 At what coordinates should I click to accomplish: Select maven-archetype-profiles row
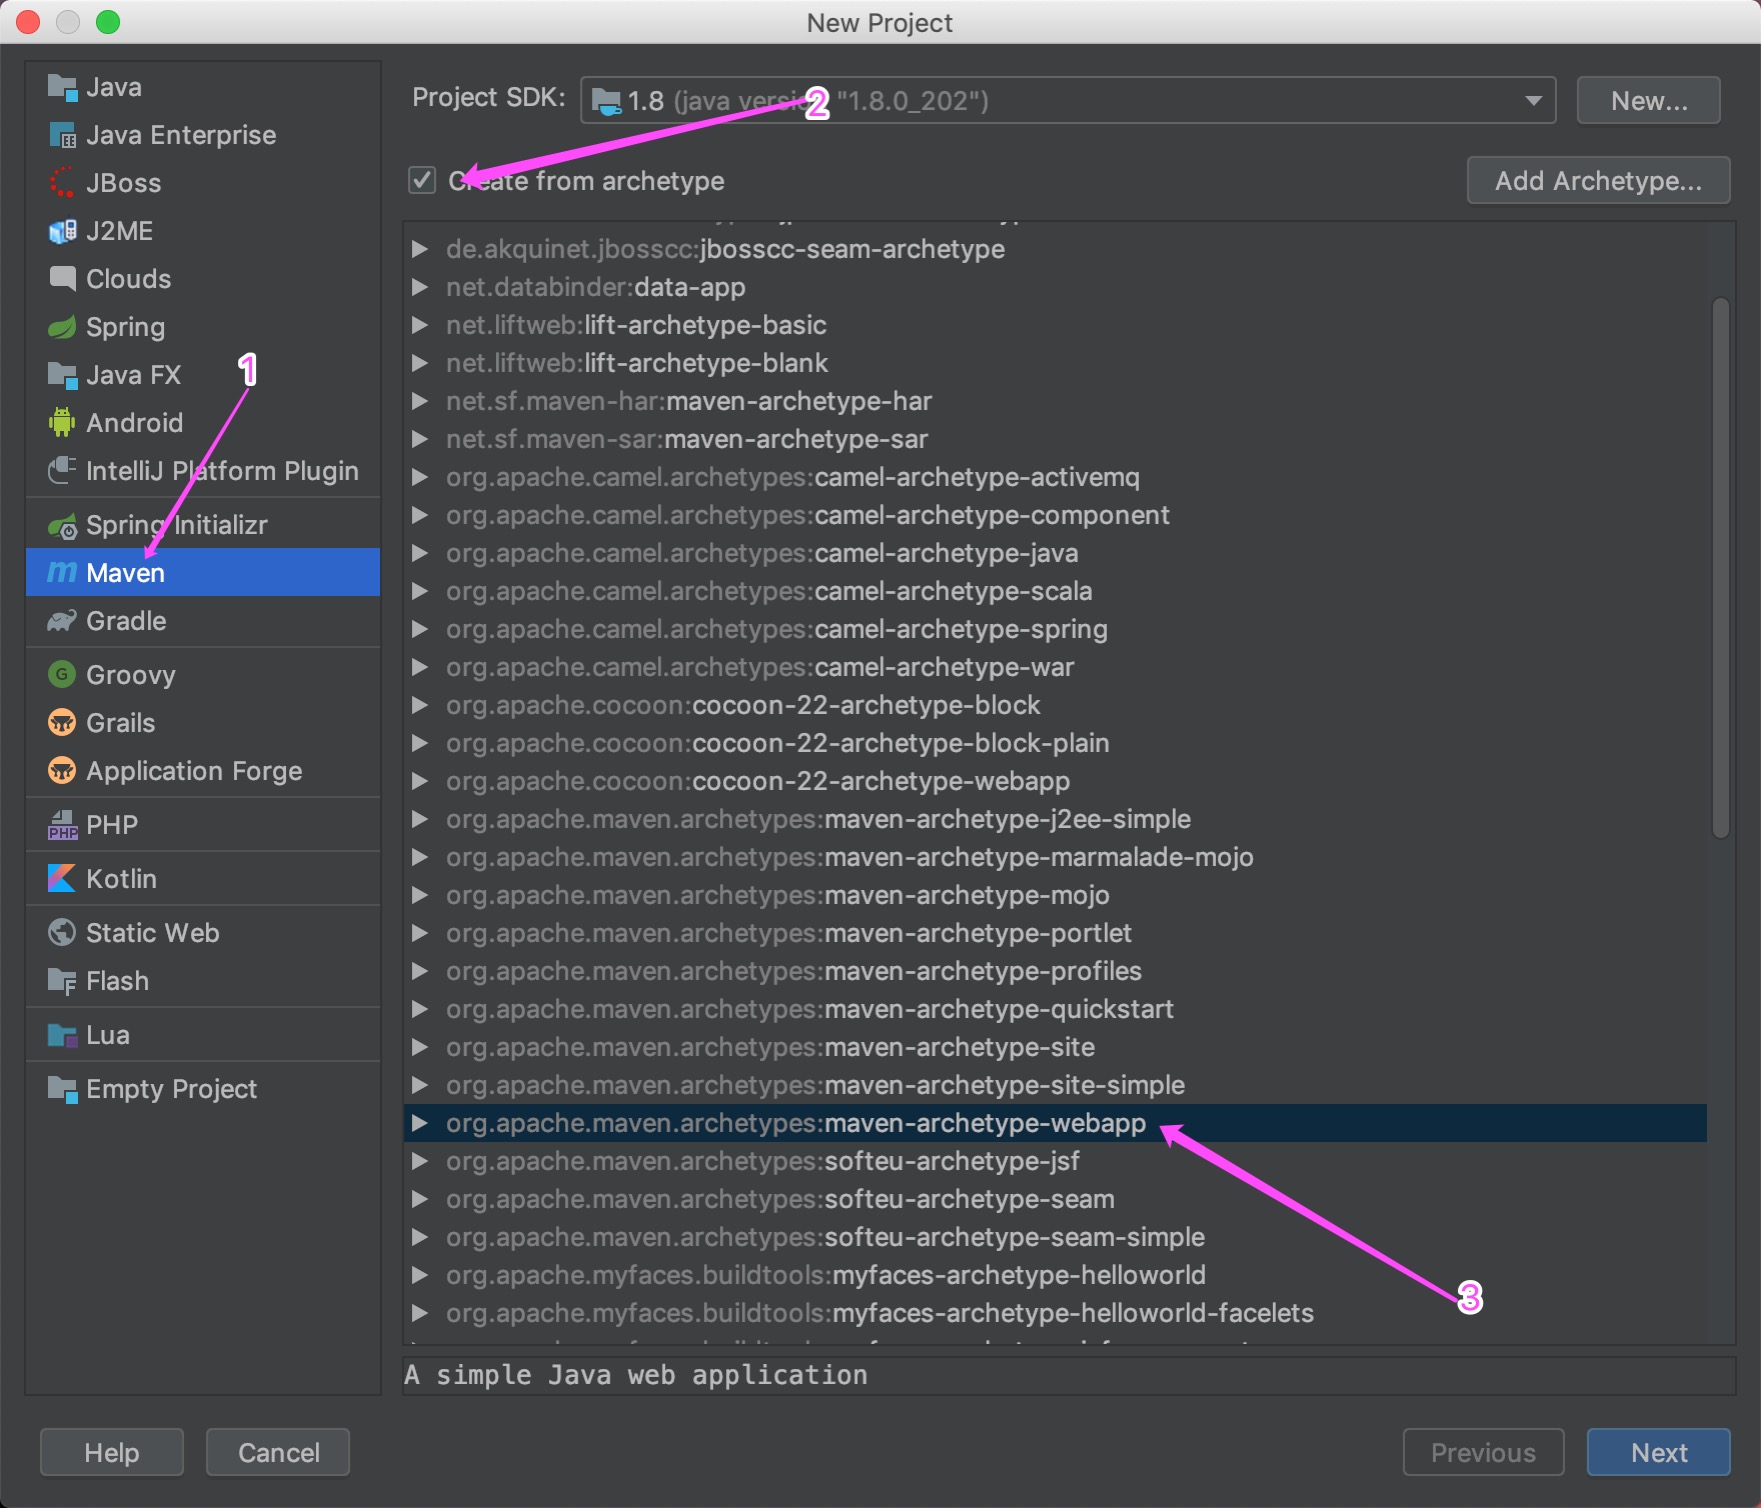click(x=1055, y=971)
